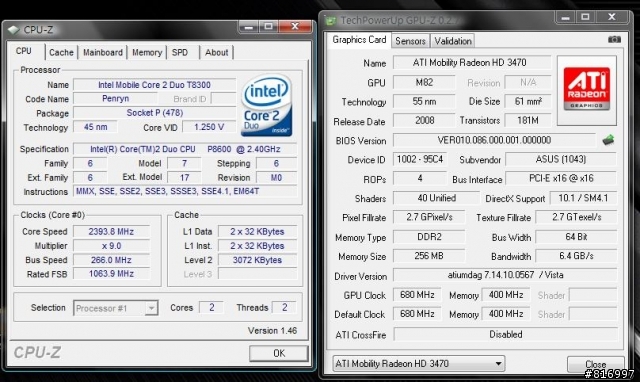
Task: Open the About tab in CPU-Z
Action: (x=217, y=52)
